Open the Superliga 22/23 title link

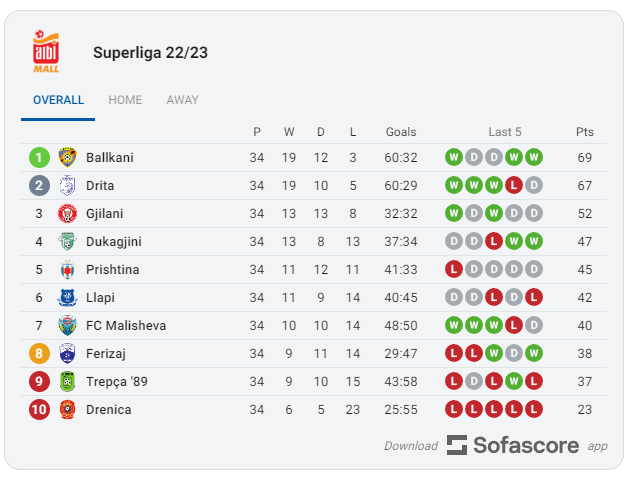tap(150, 53)
